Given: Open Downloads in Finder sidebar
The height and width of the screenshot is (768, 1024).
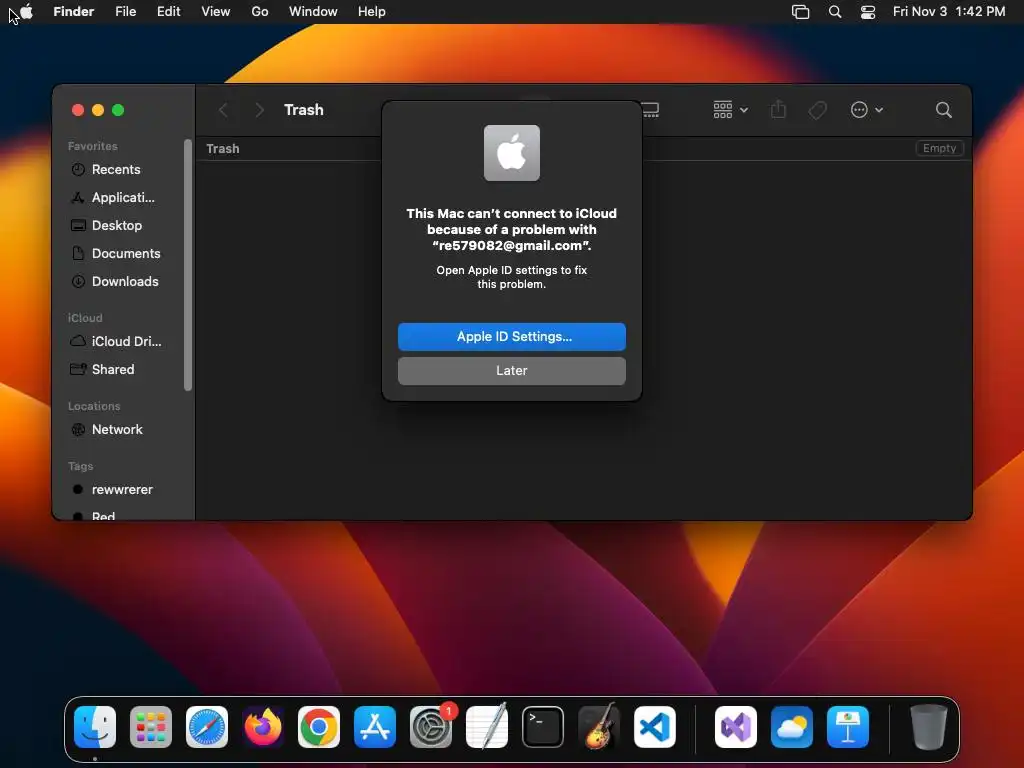Looking at the screenshot, I should (x=125, y=281).
